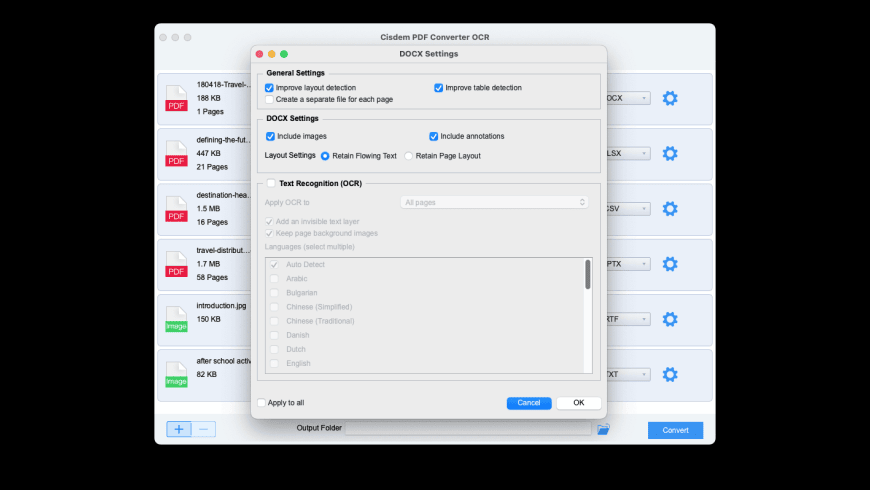The height and width of the screenshot is (490, 870).
Task: Uncheck Include images option
Action: (x=270, y=136)
